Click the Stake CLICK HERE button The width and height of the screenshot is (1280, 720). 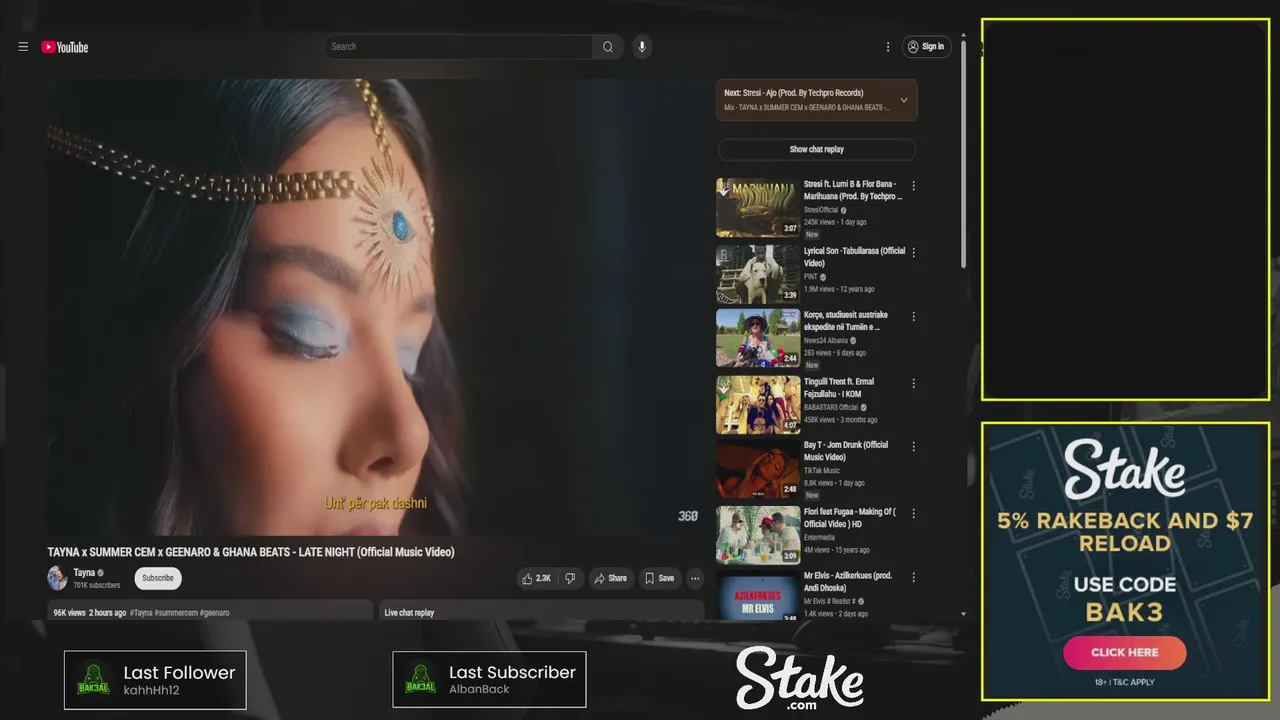(x=1124, y=652)
